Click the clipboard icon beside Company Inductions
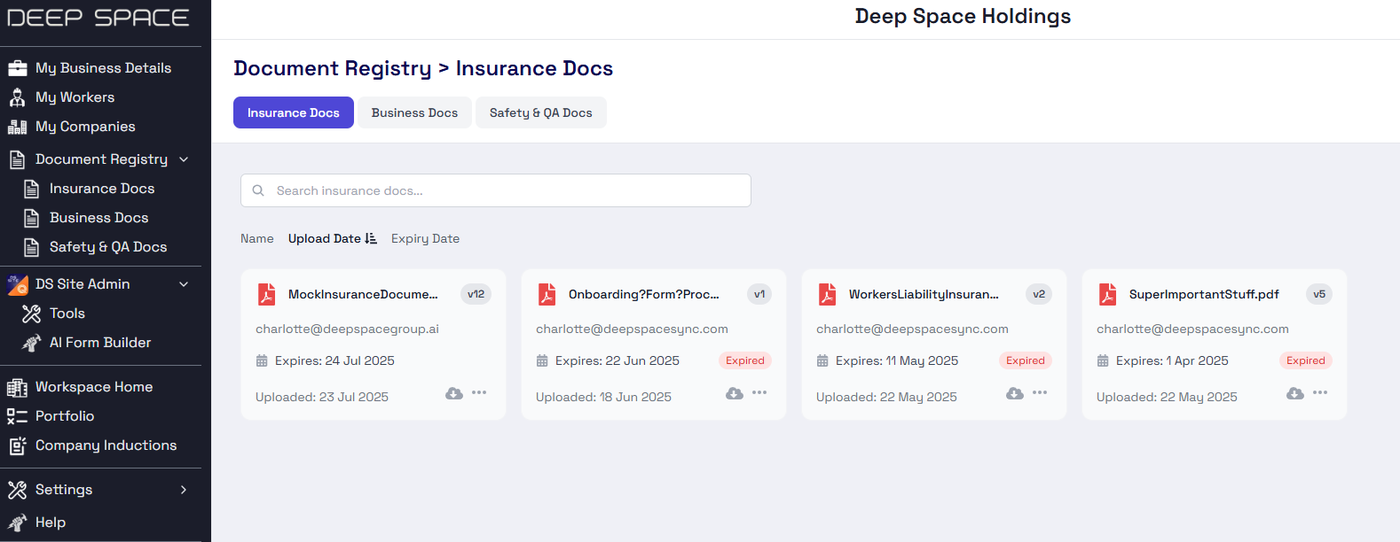The image size is (1400, 542). click(17, 446)
